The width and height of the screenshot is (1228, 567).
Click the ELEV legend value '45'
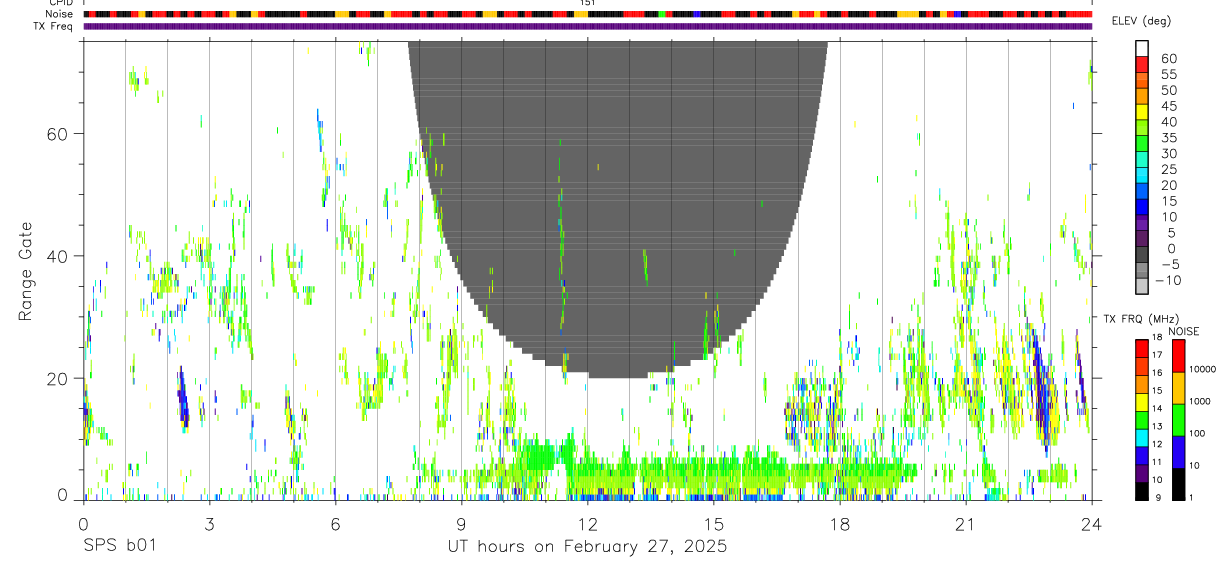(1168, 106)
